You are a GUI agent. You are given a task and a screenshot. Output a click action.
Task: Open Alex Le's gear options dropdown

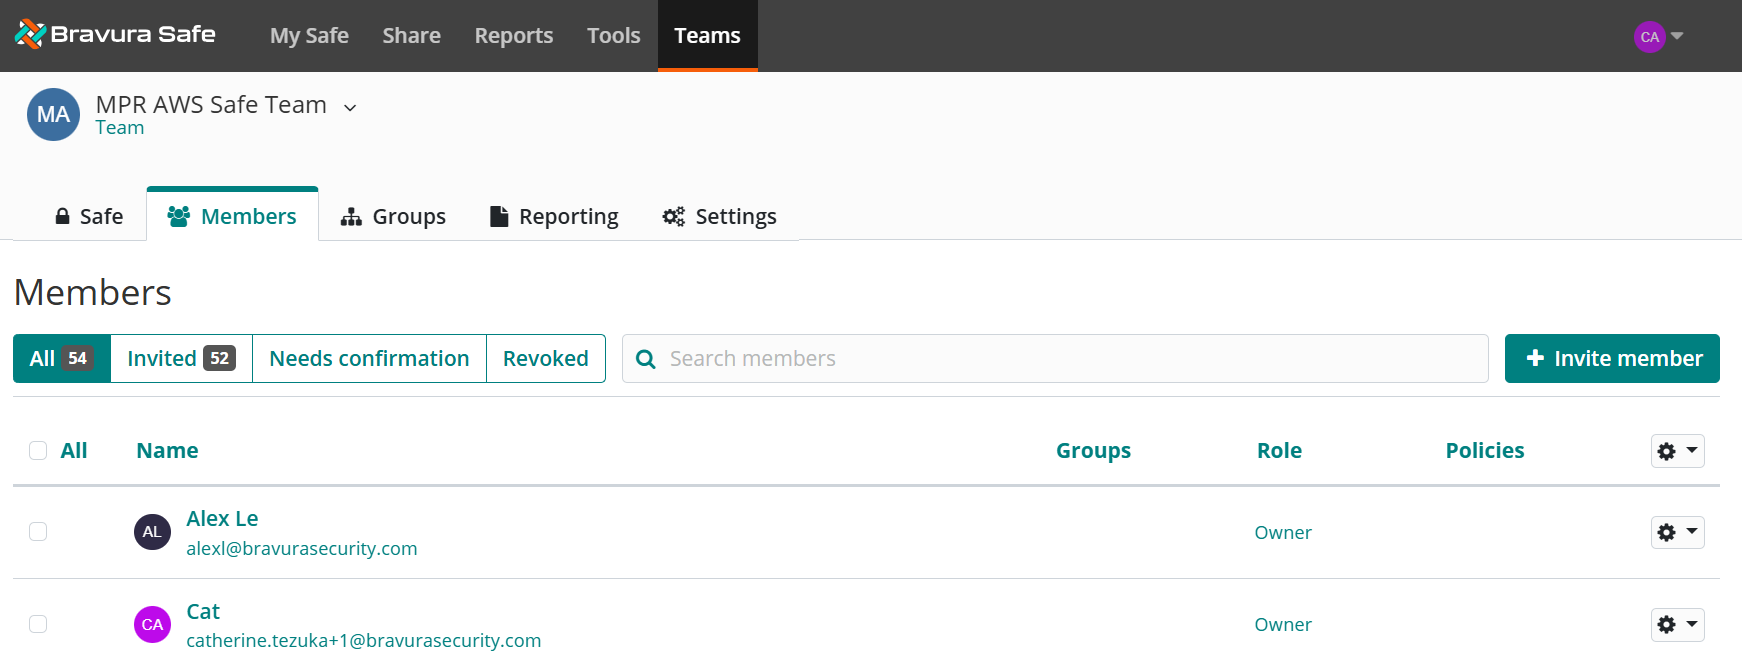pyautogui.click(x=1677, y=532)
